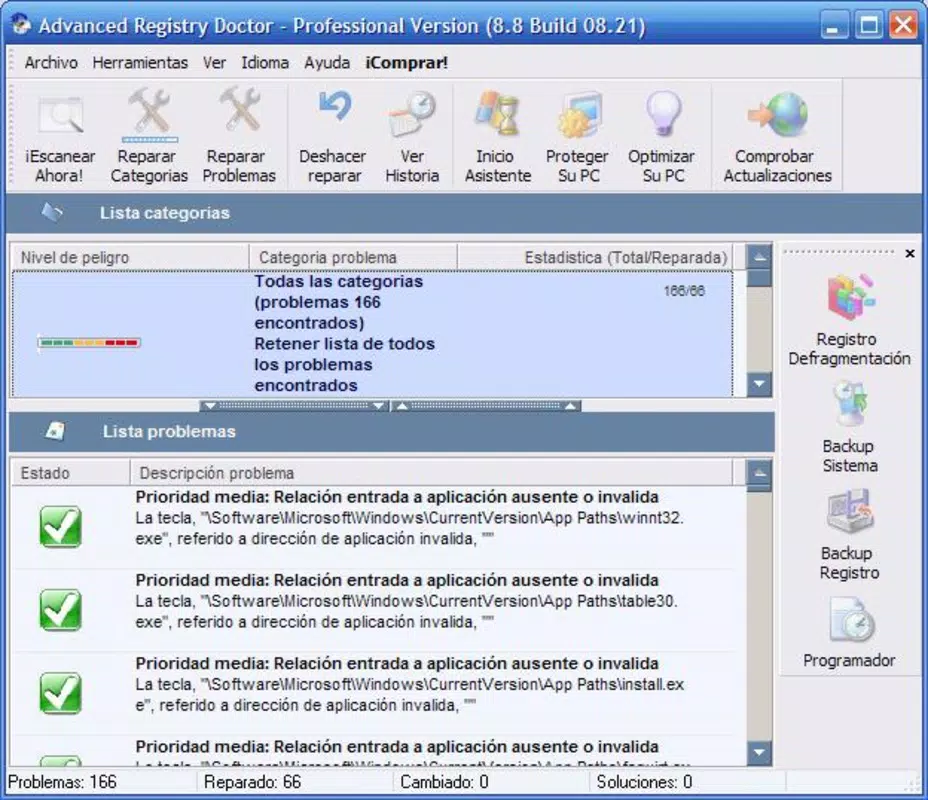Open the Ver menu
Screen dimensions: 928x800
coord(214,63)
